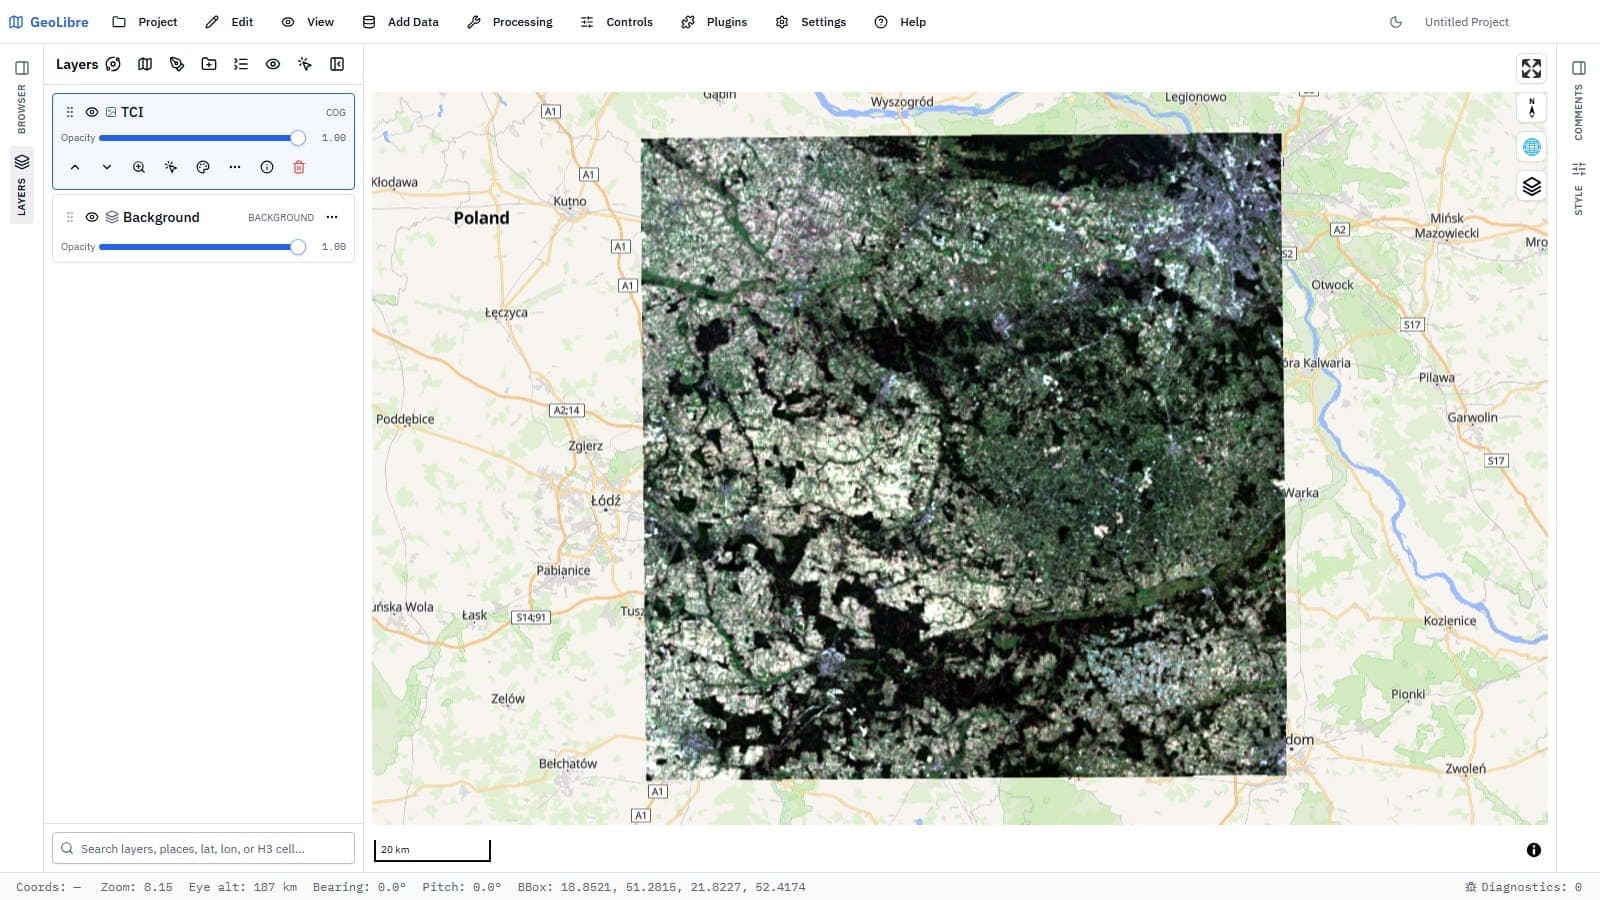Toggle visibility of all layers
1600x900 pixels.
click(273, 64)
